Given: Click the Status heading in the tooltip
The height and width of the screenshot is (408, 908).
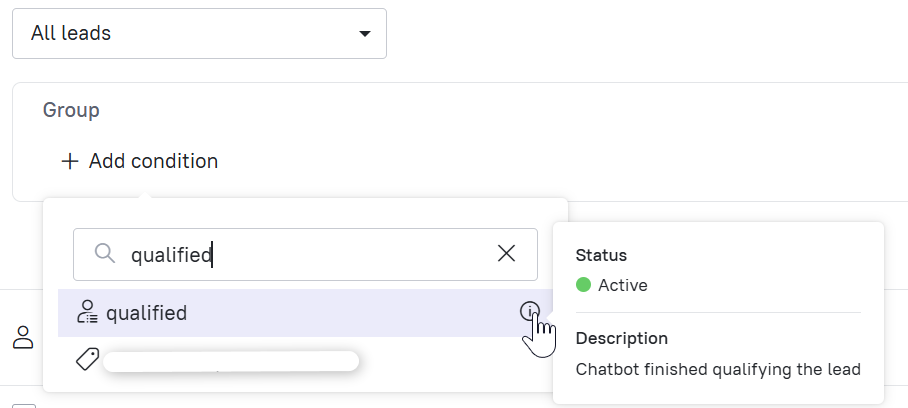Looking at the screenshot, I should pos(601,255).
